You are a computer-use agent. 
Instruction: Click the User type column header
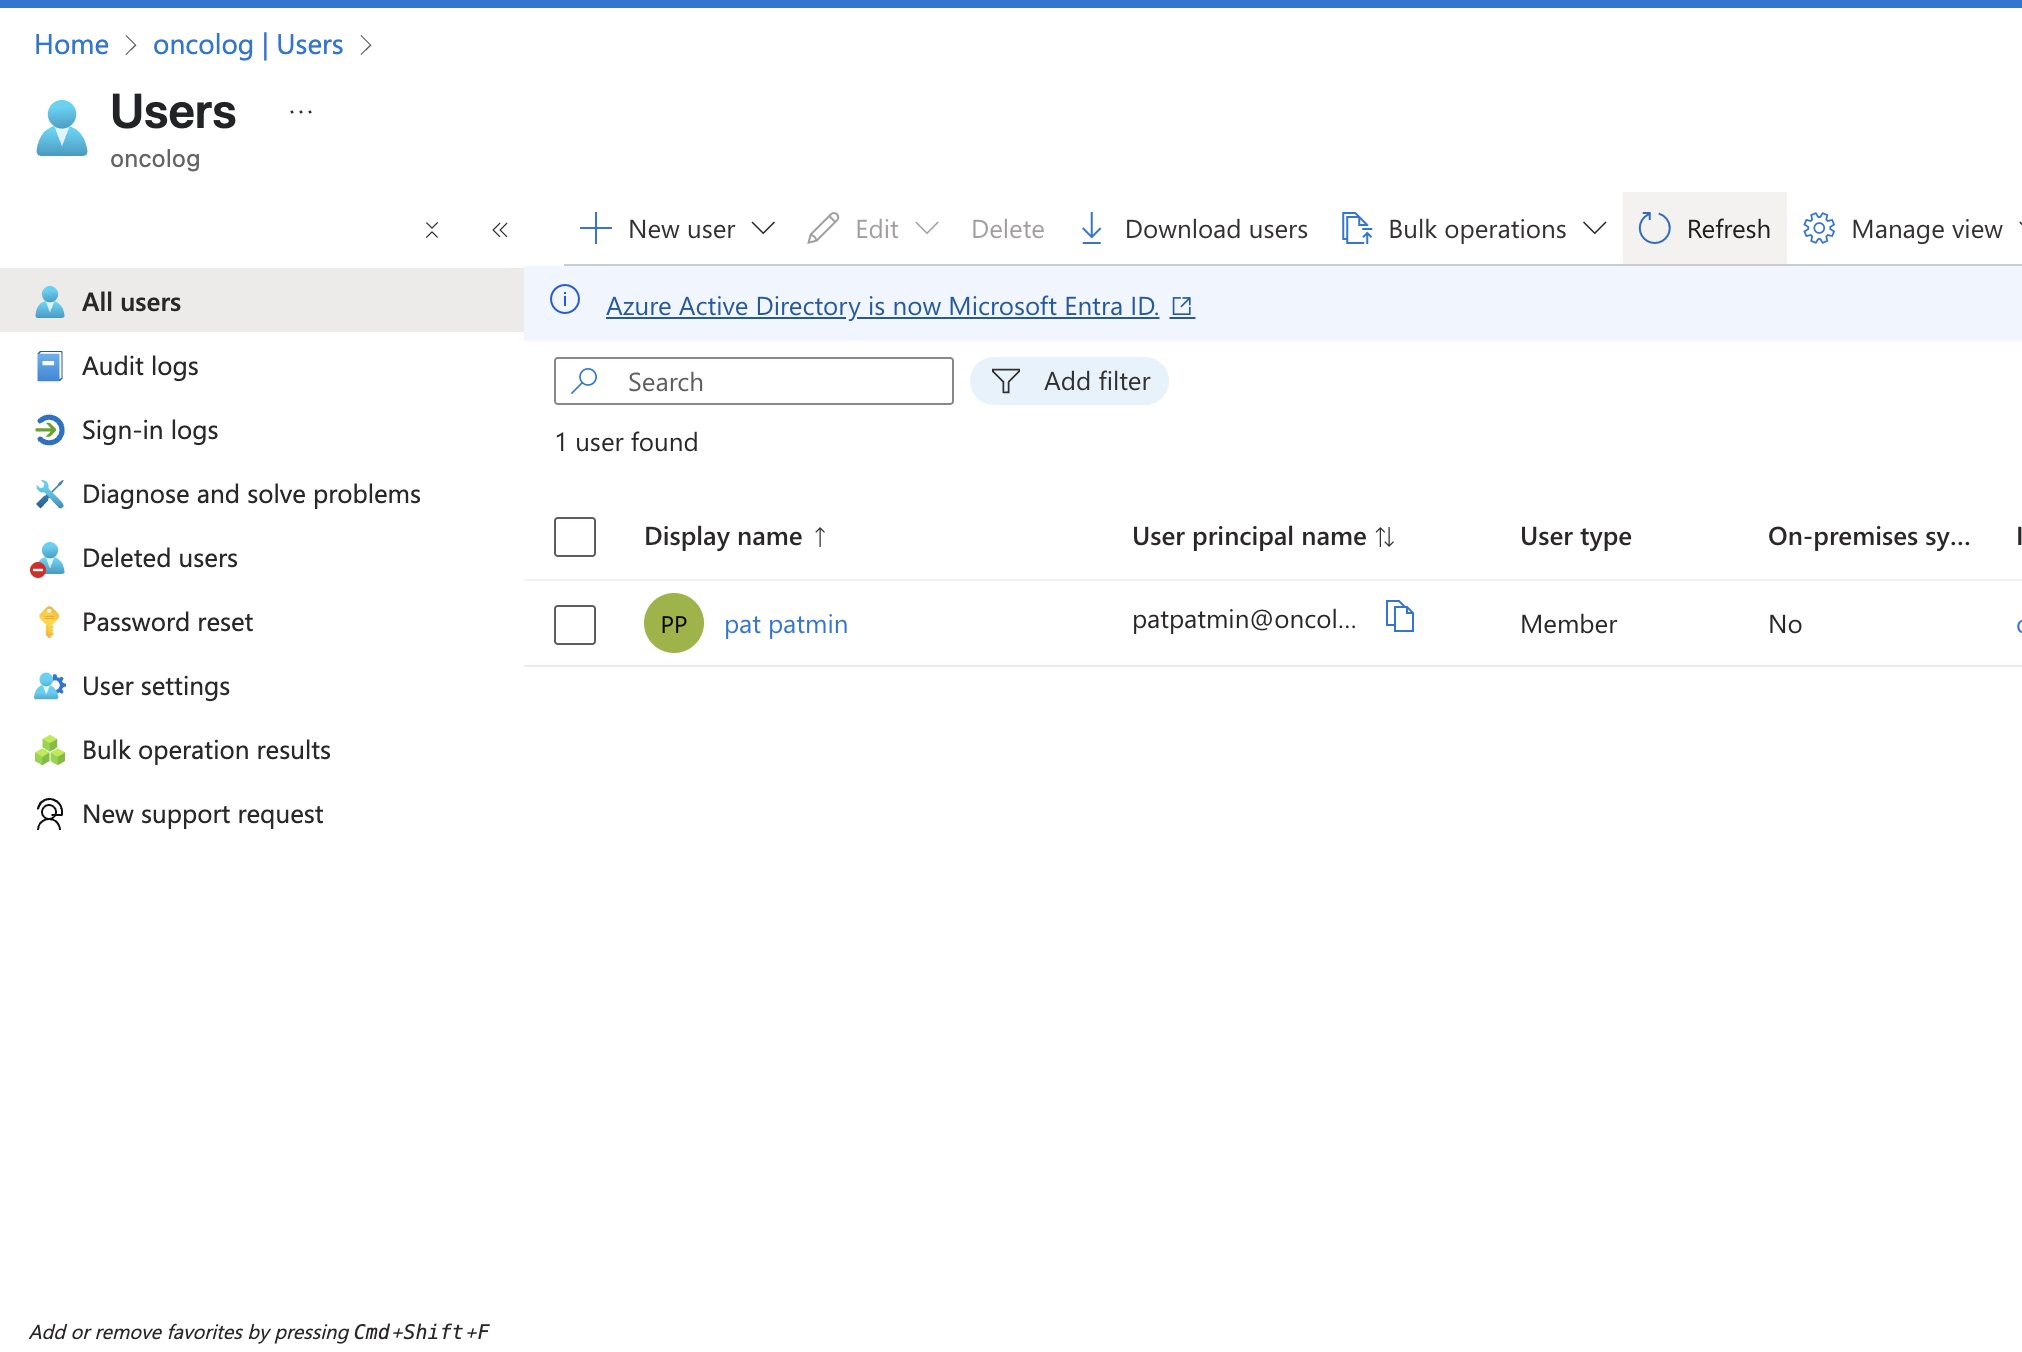pos(1576,537)
